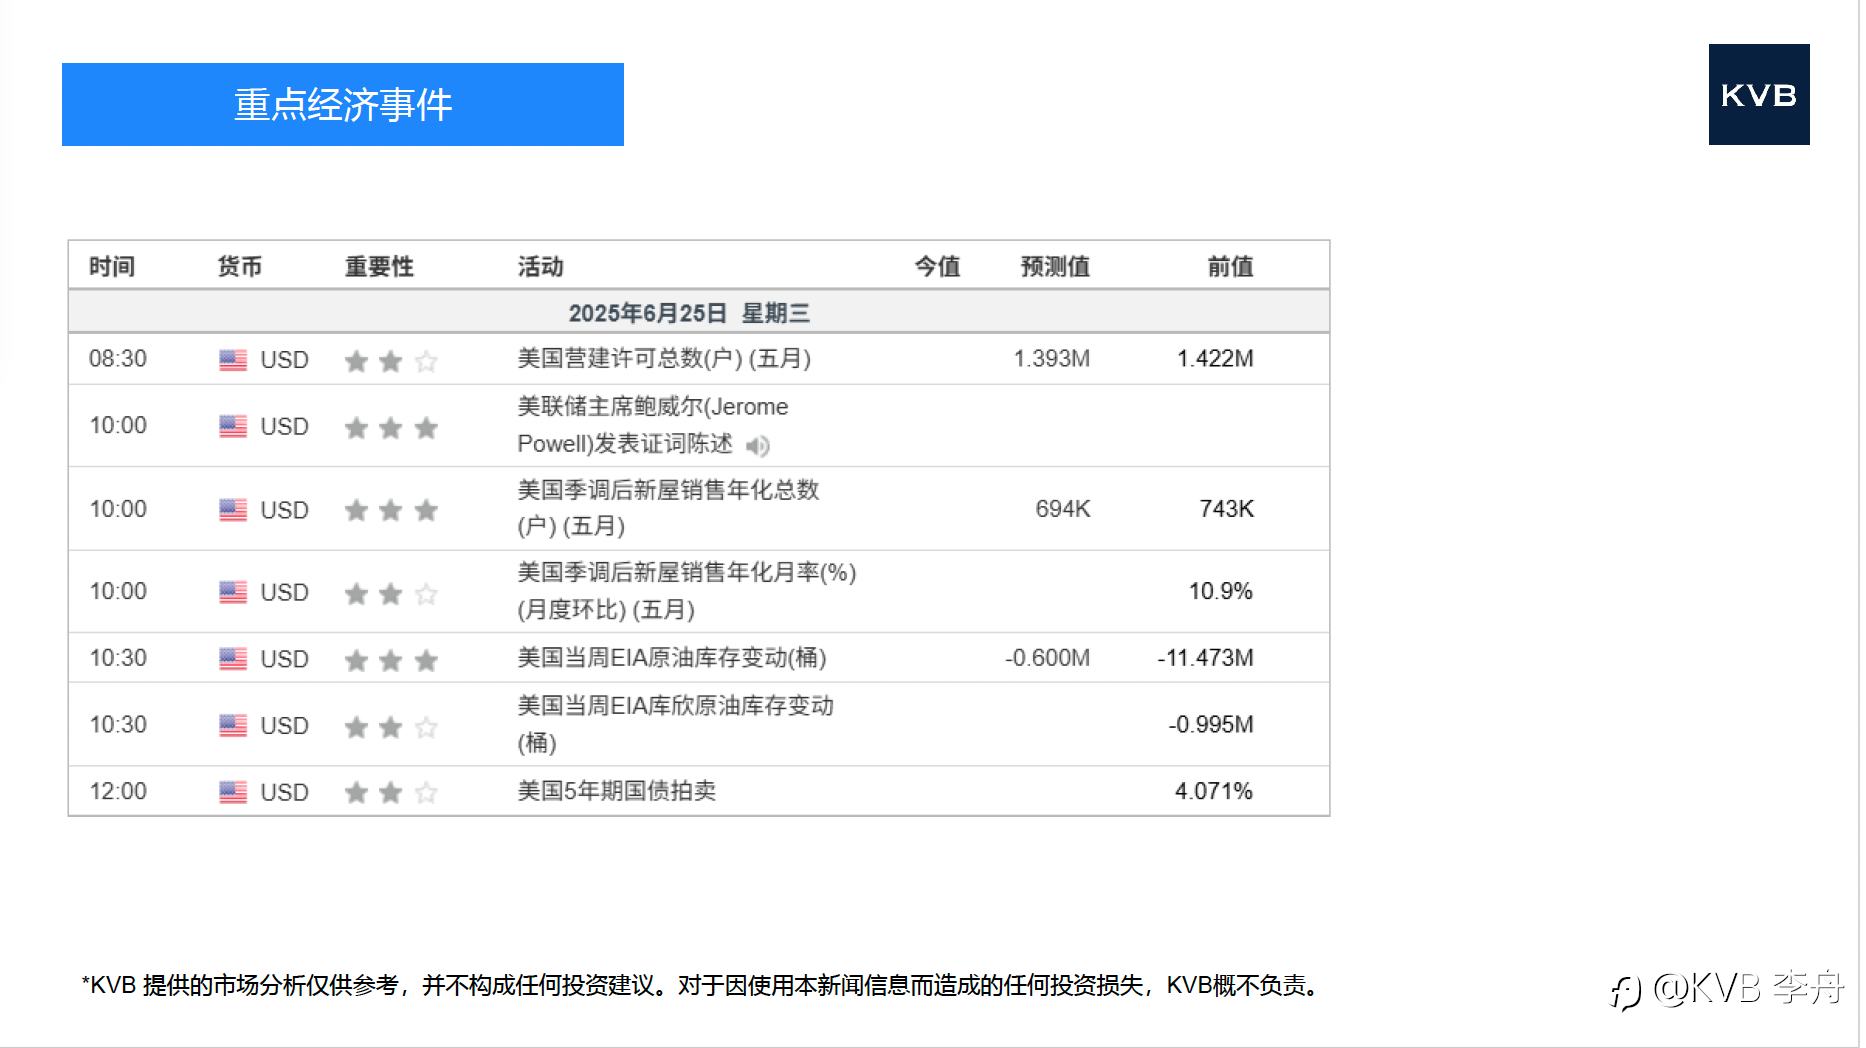Click previous value 4.071%
1866x1048 pixels.
coord(1214,791)
